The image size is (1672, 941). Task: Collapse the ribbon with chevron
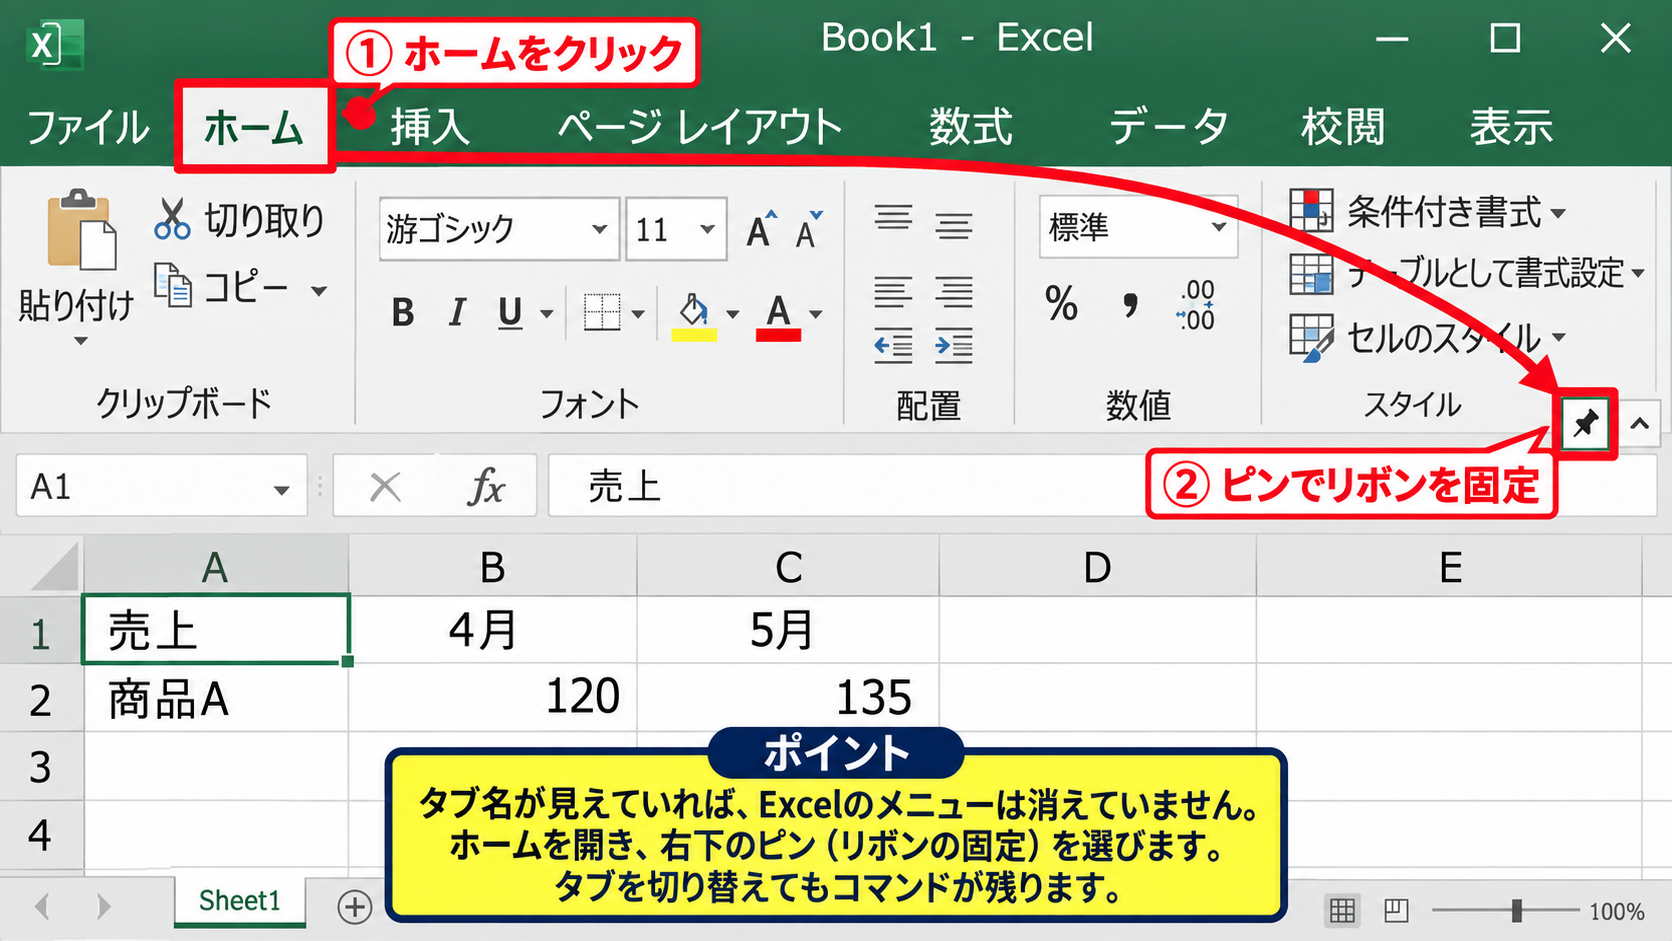tap(1640, 424)
